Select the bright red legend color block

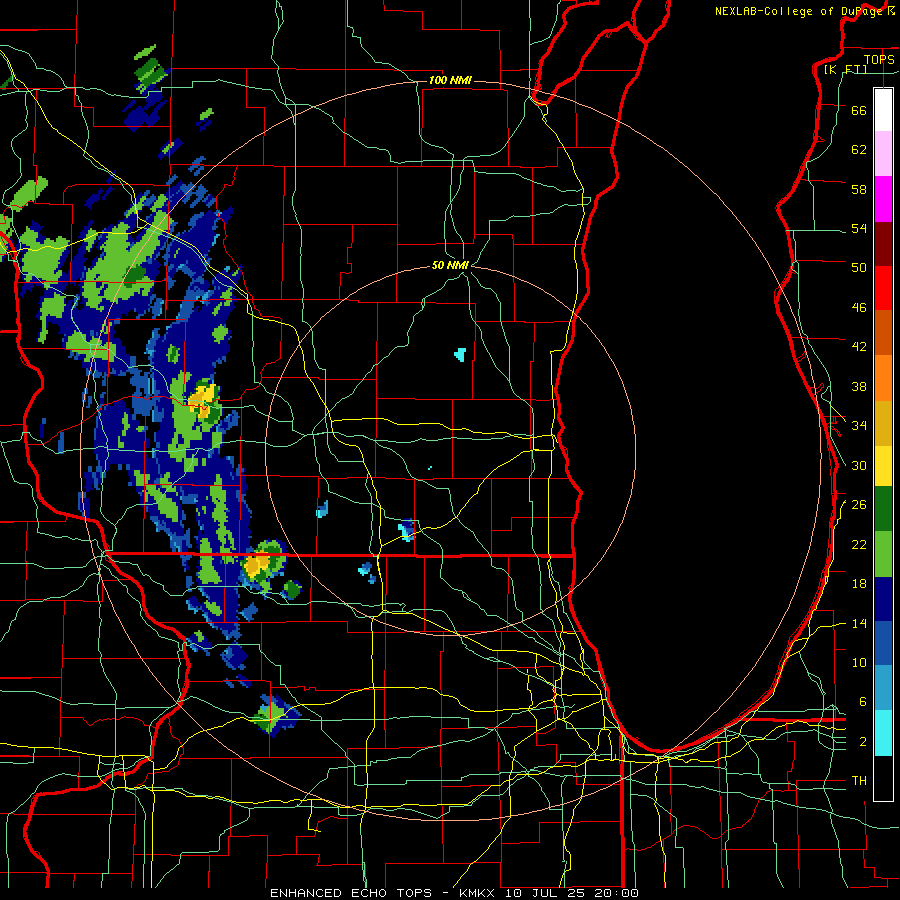point(883,288)
